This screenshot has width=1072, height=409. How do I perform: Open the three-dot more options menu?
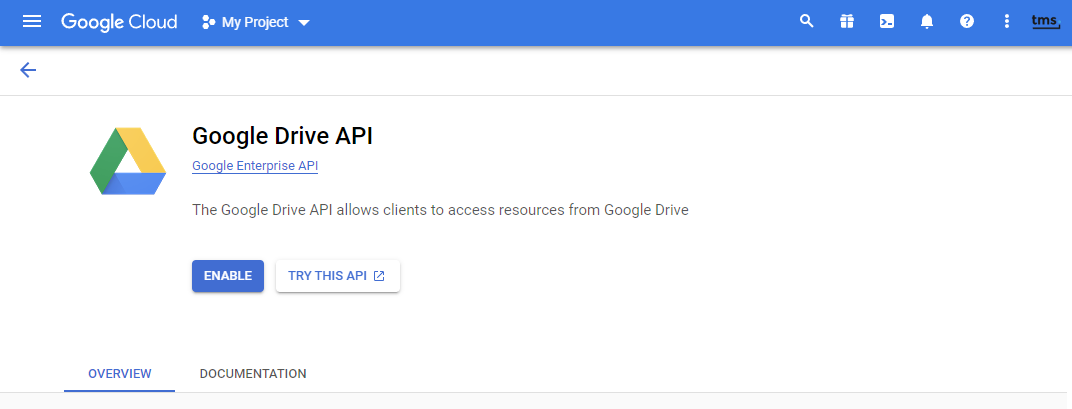1007,22
